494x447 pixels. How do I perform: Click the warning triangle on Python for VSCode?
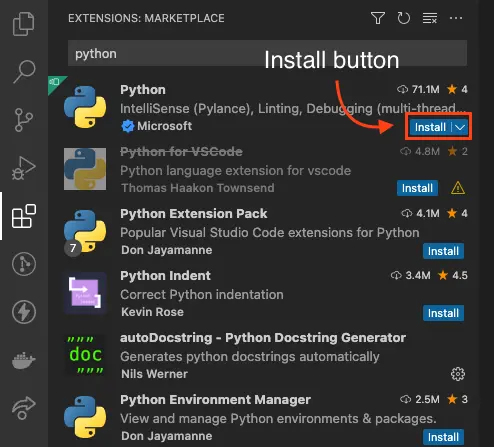click(x=458, y=188)
